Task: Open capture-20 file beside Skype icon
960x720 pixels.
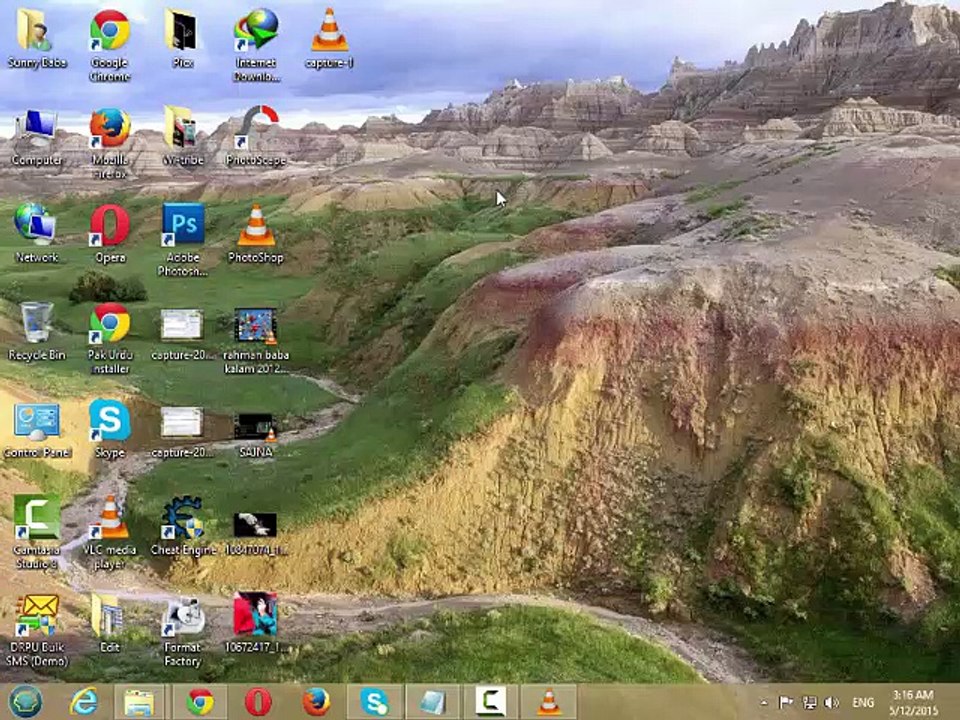Action: [x=182, y=432]
